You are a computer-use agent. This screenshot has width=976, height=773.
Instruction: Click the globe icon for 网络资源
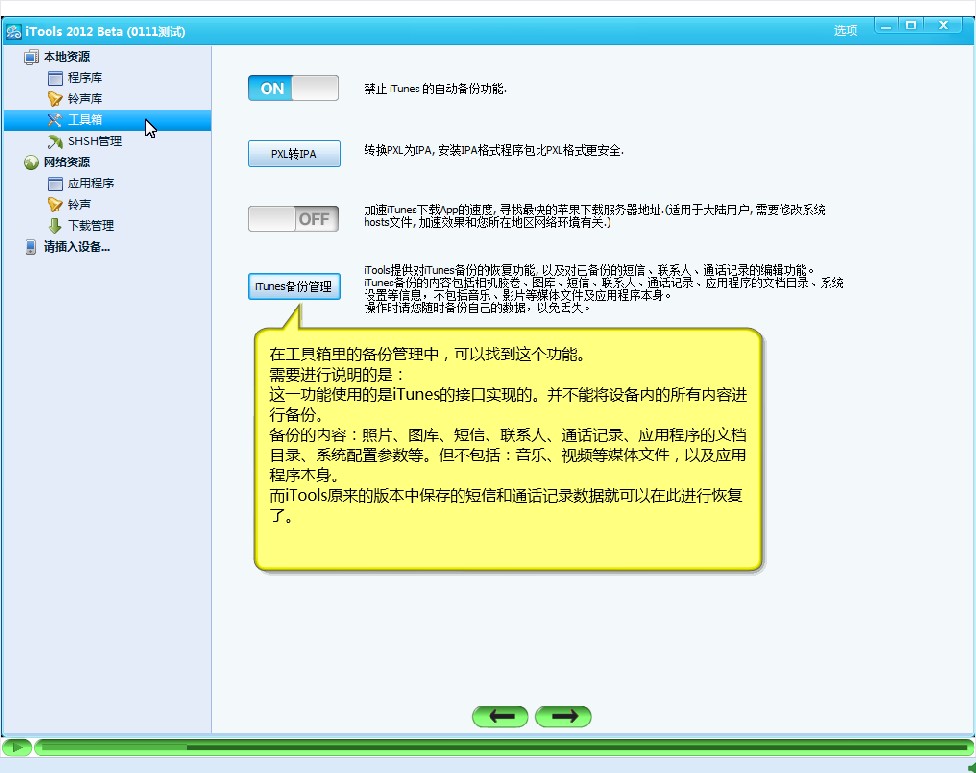(31, 163)
